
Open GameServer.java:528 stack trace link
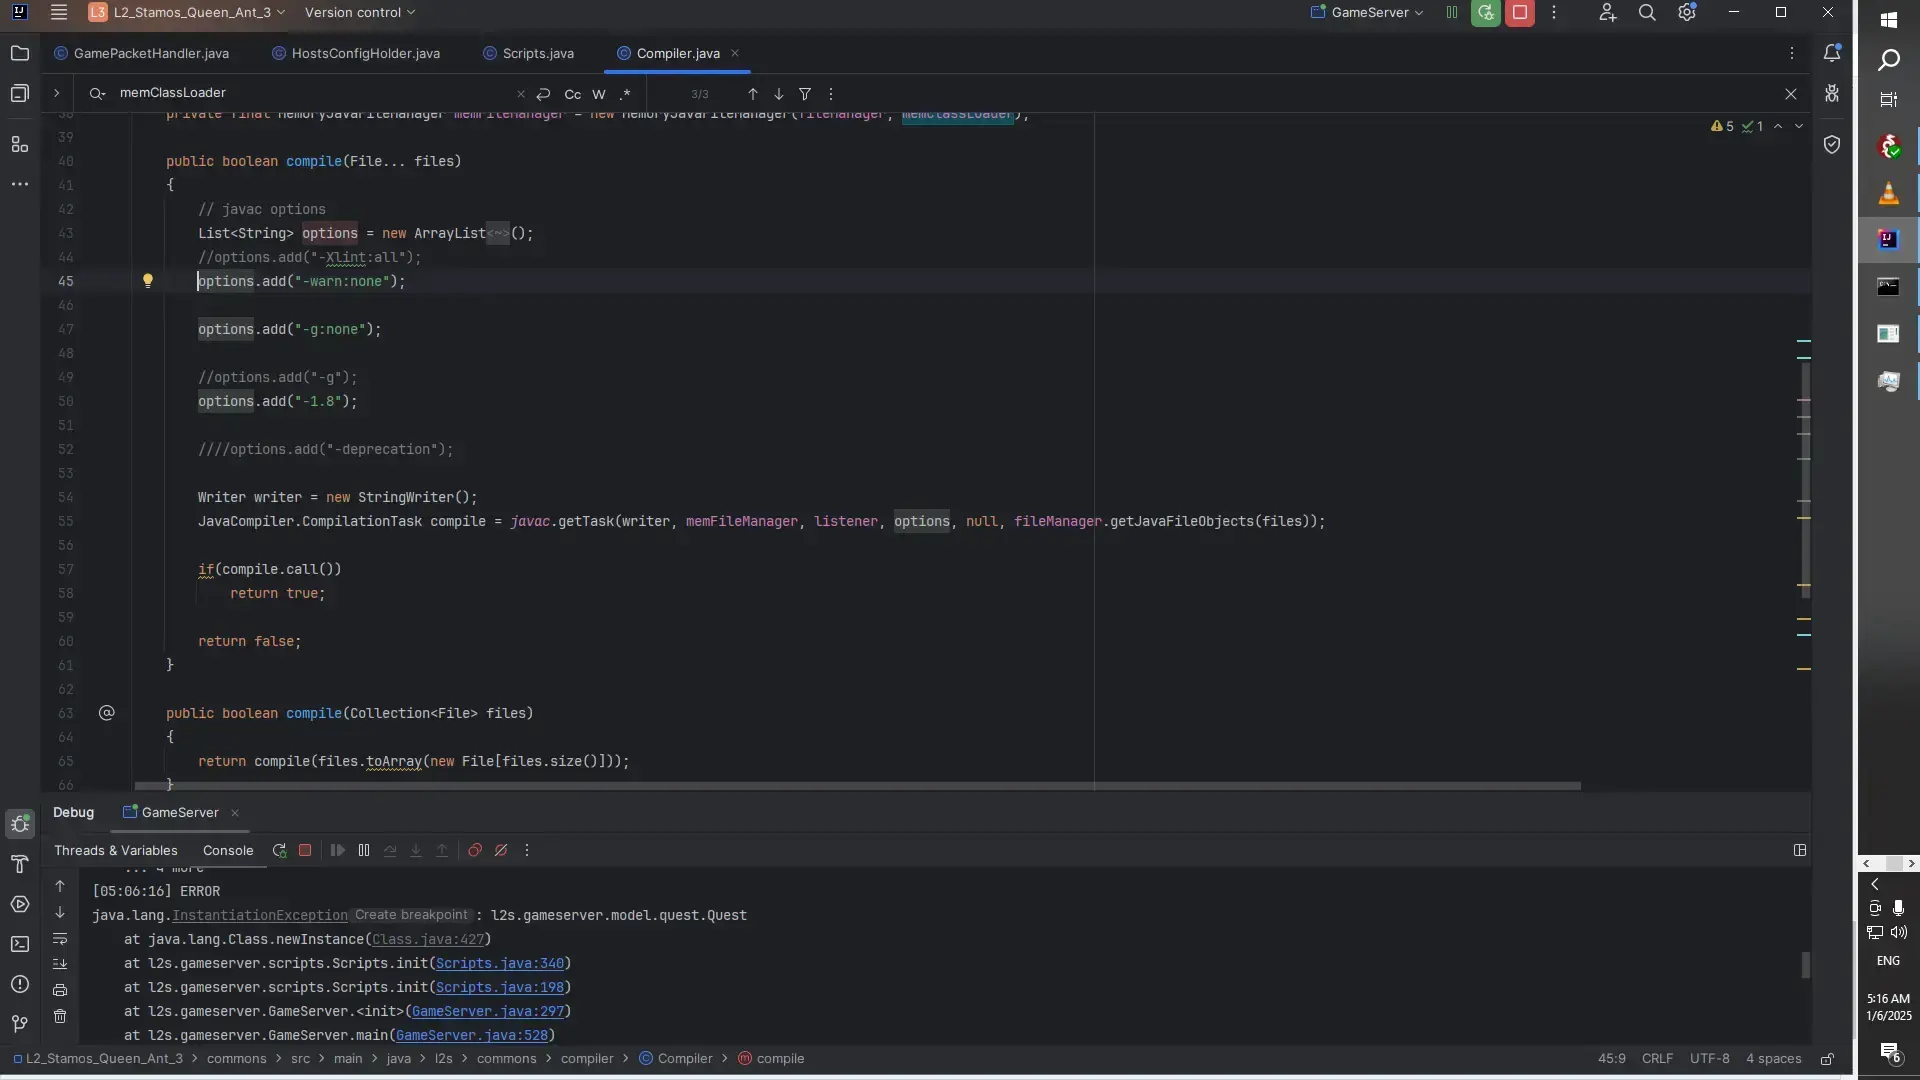(x=472, y=1036)
